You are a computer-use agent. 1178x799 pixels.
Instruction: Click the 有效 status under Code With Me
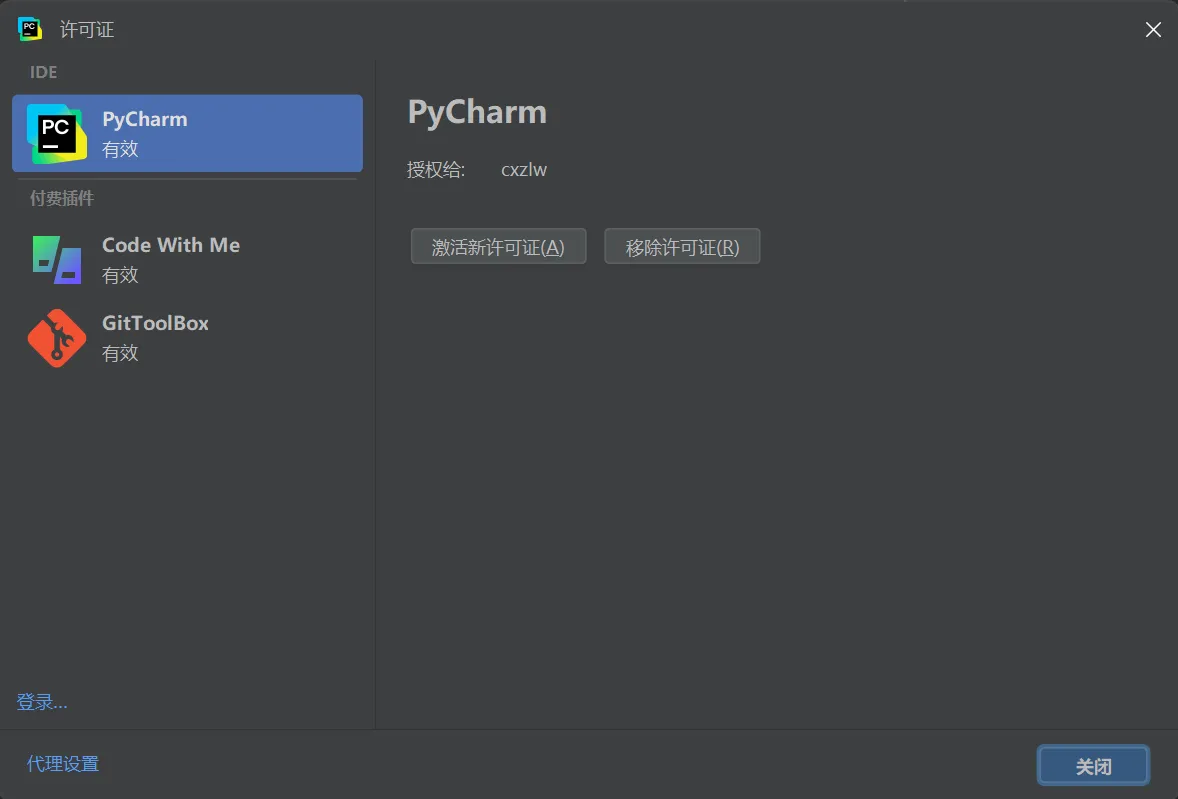click(120, 275)
